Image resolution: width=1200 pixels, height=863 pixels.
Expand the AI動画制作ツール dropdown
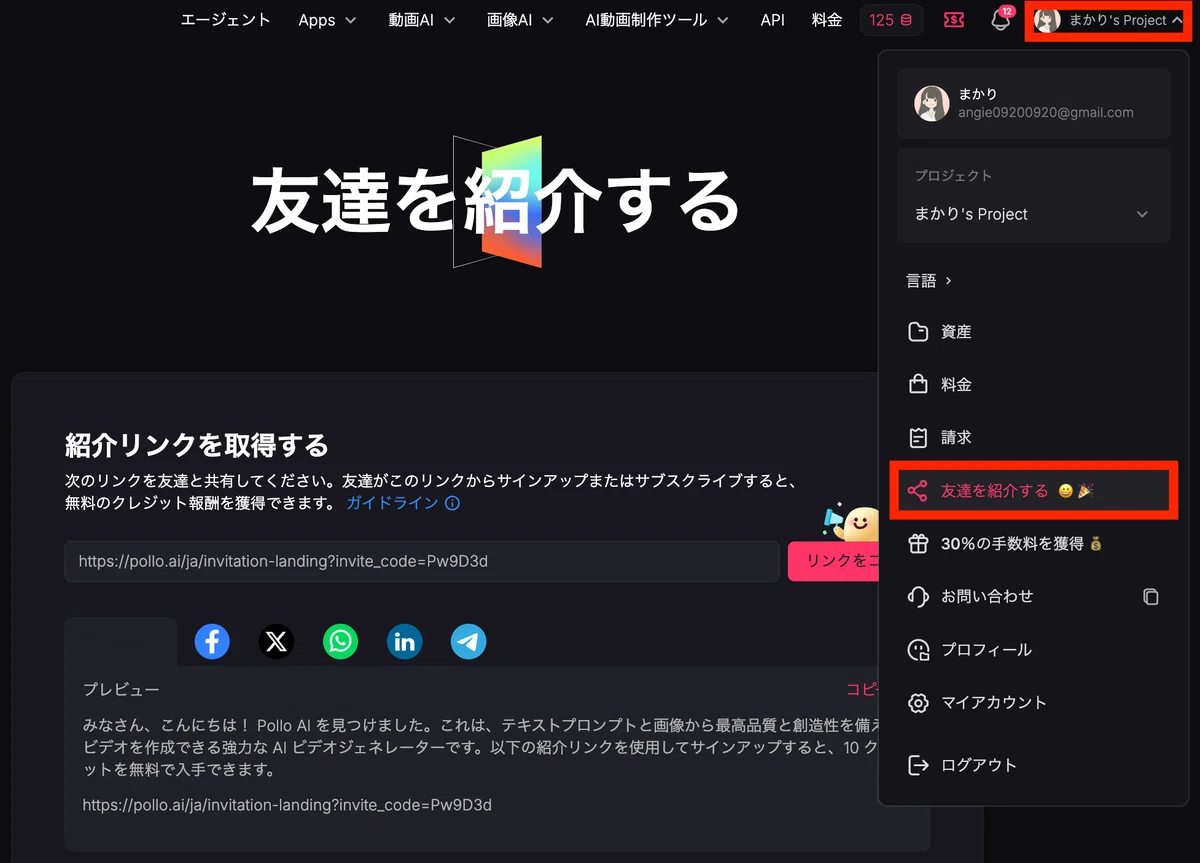click(x=657, y=20)
